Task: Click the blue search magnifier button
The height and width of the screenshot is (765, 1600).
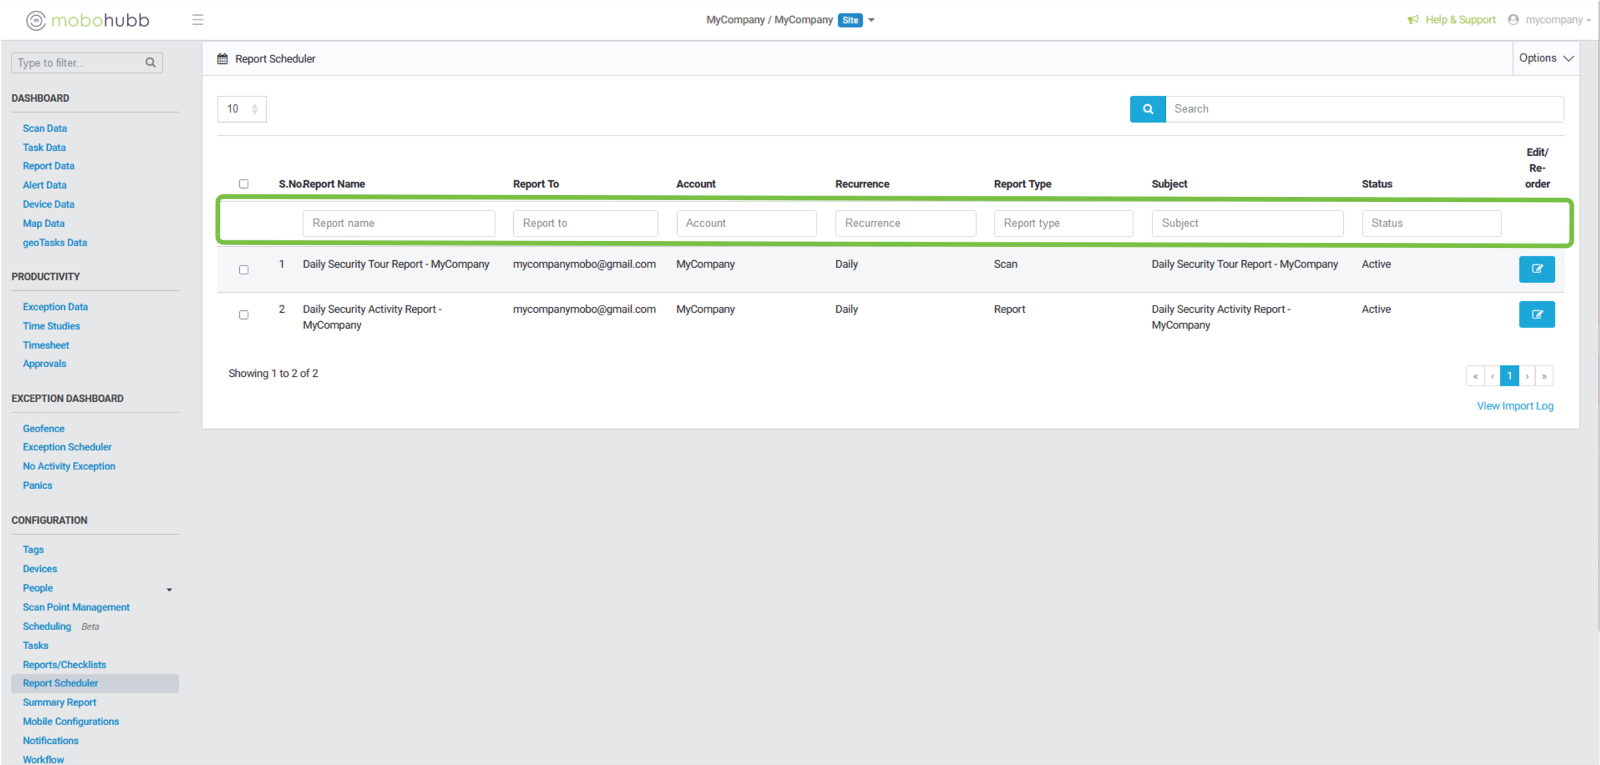Action: coord(1147,109)
